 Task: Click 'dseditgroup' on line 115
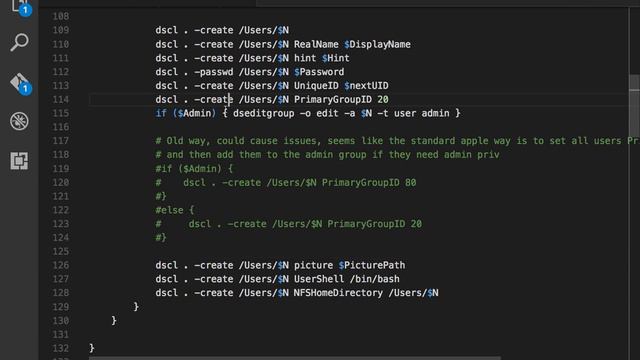tap(264, 113)
